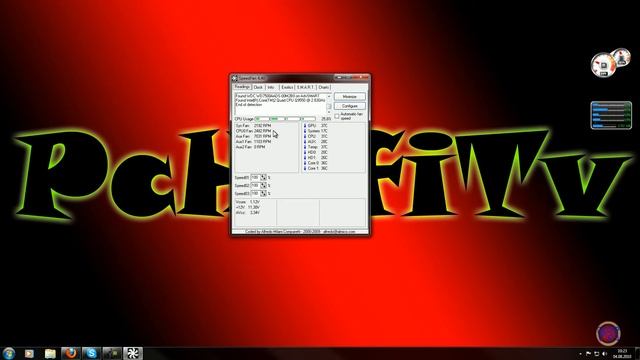Click the Speed02 spinner arrows

263,185
